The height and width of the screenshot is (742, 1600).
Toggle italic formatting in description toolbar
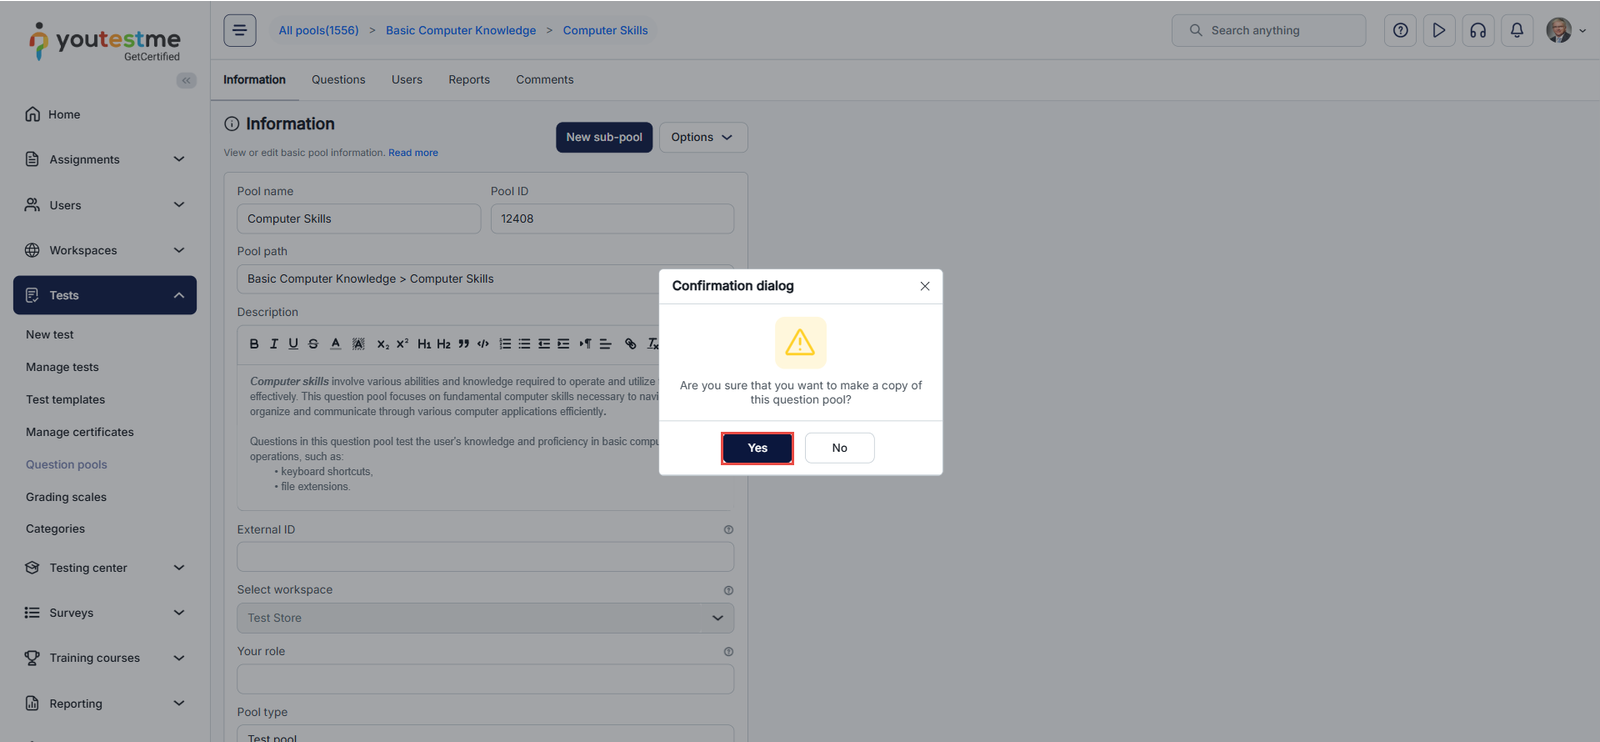click(274, 344)
